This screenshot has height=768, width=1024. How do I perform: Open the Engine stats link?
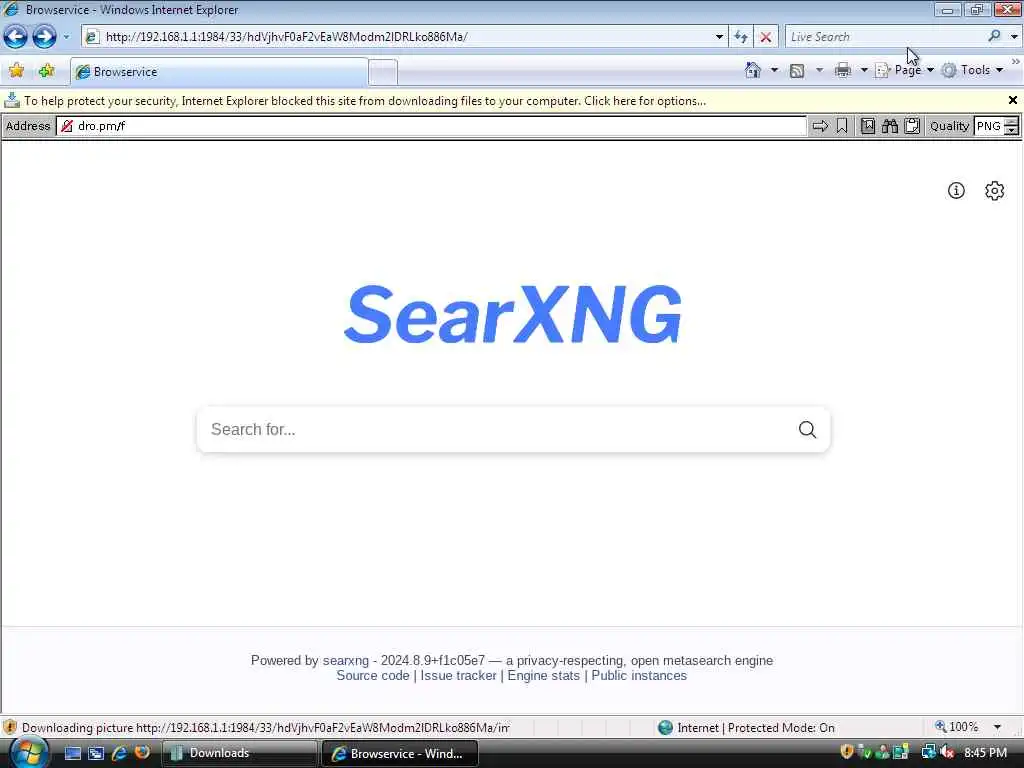pyautogui.click(x=543, y=675)
